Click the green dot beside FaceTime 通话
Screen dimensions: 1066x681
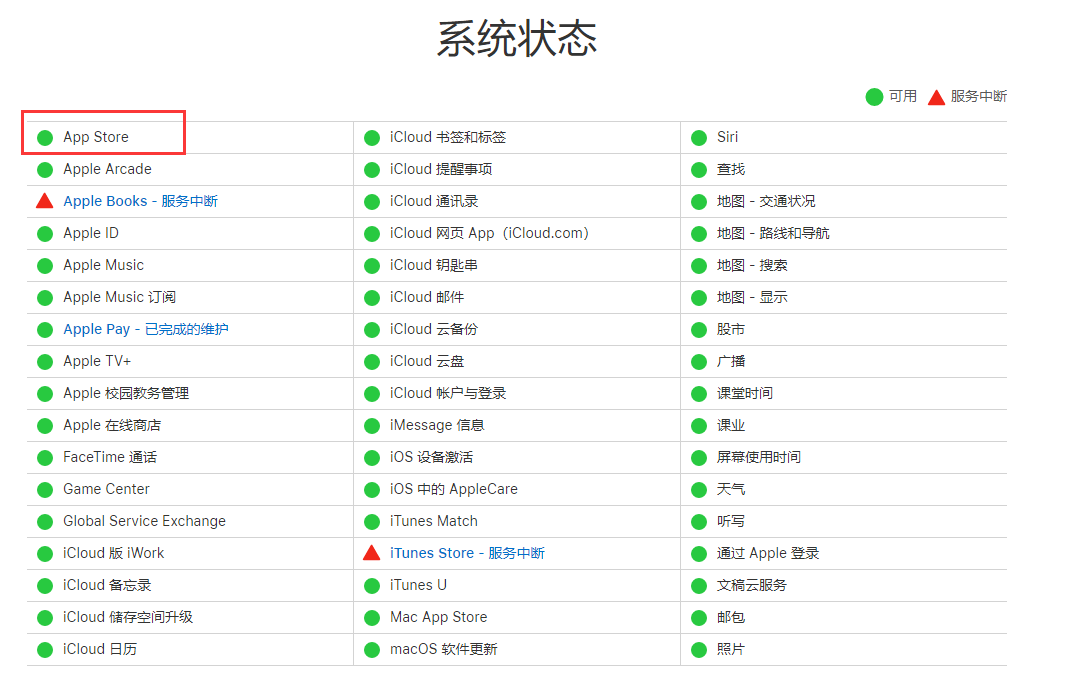(45, 457)
